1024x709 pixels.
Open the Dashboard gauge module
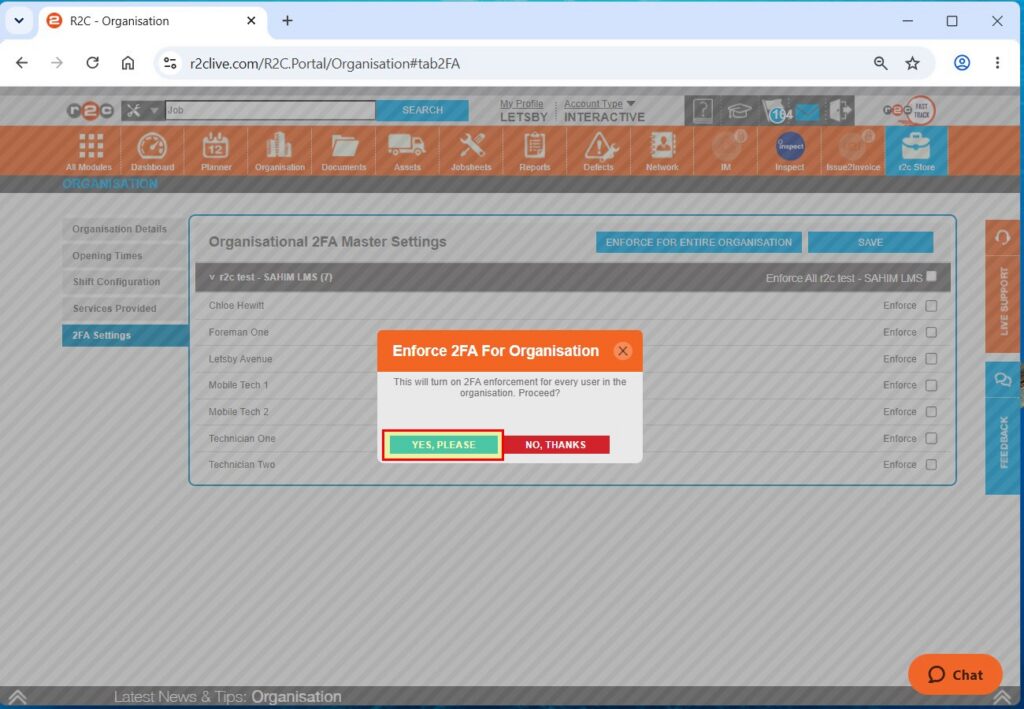(152, 151)
